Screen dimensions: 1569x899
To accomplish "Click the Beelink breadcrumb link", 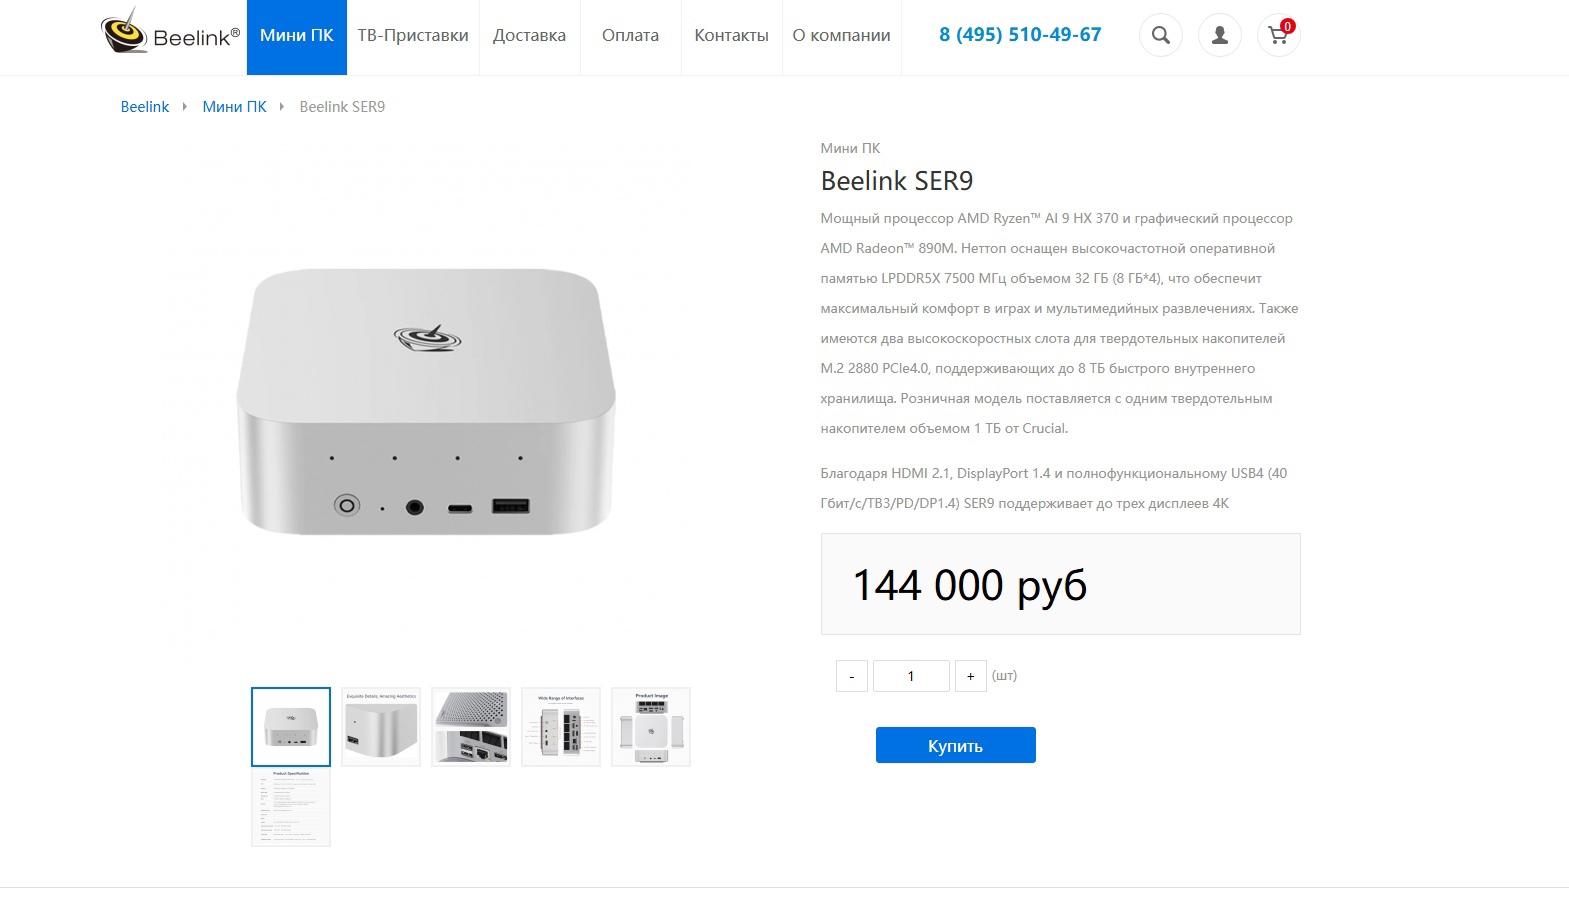I will [145, 107].
